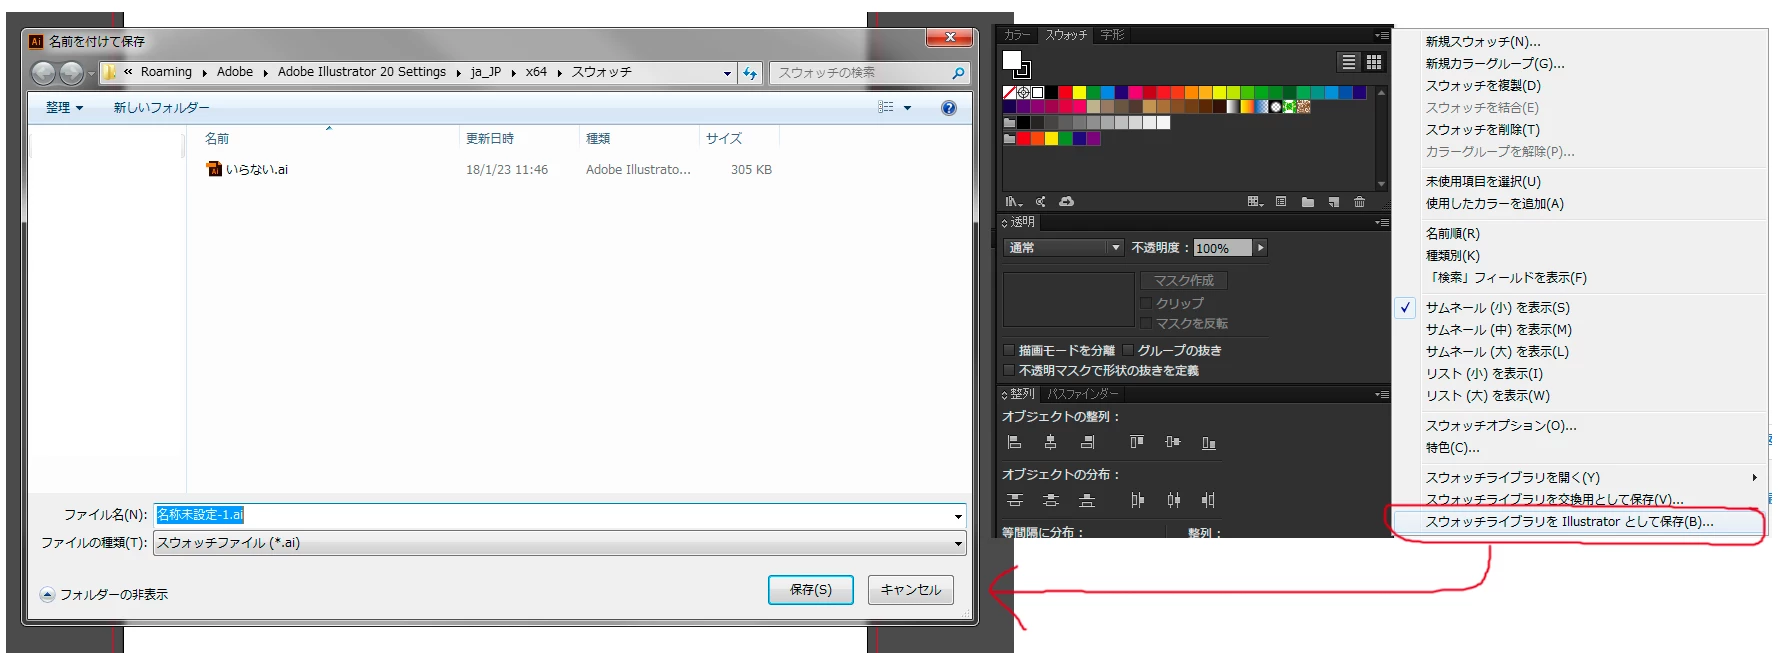Select the black swatch in first row
The width and height of the screenshot is (1788, 653).
coord(1051,92)
